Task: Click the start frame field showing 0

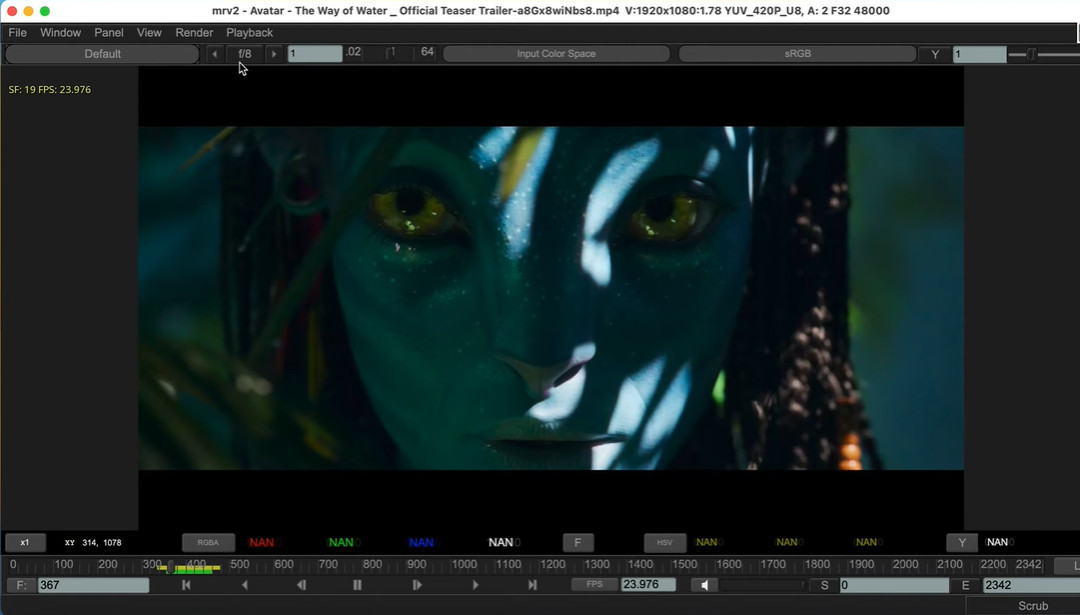Action: pyautogui.click(x=894, y=585)
